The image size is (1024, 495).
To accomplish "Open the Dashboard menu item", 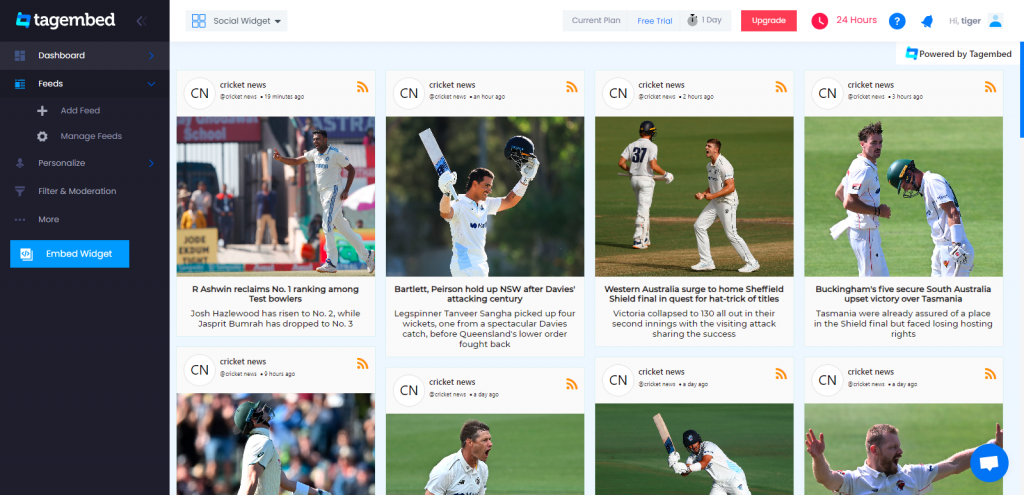I will click(85, 56).
